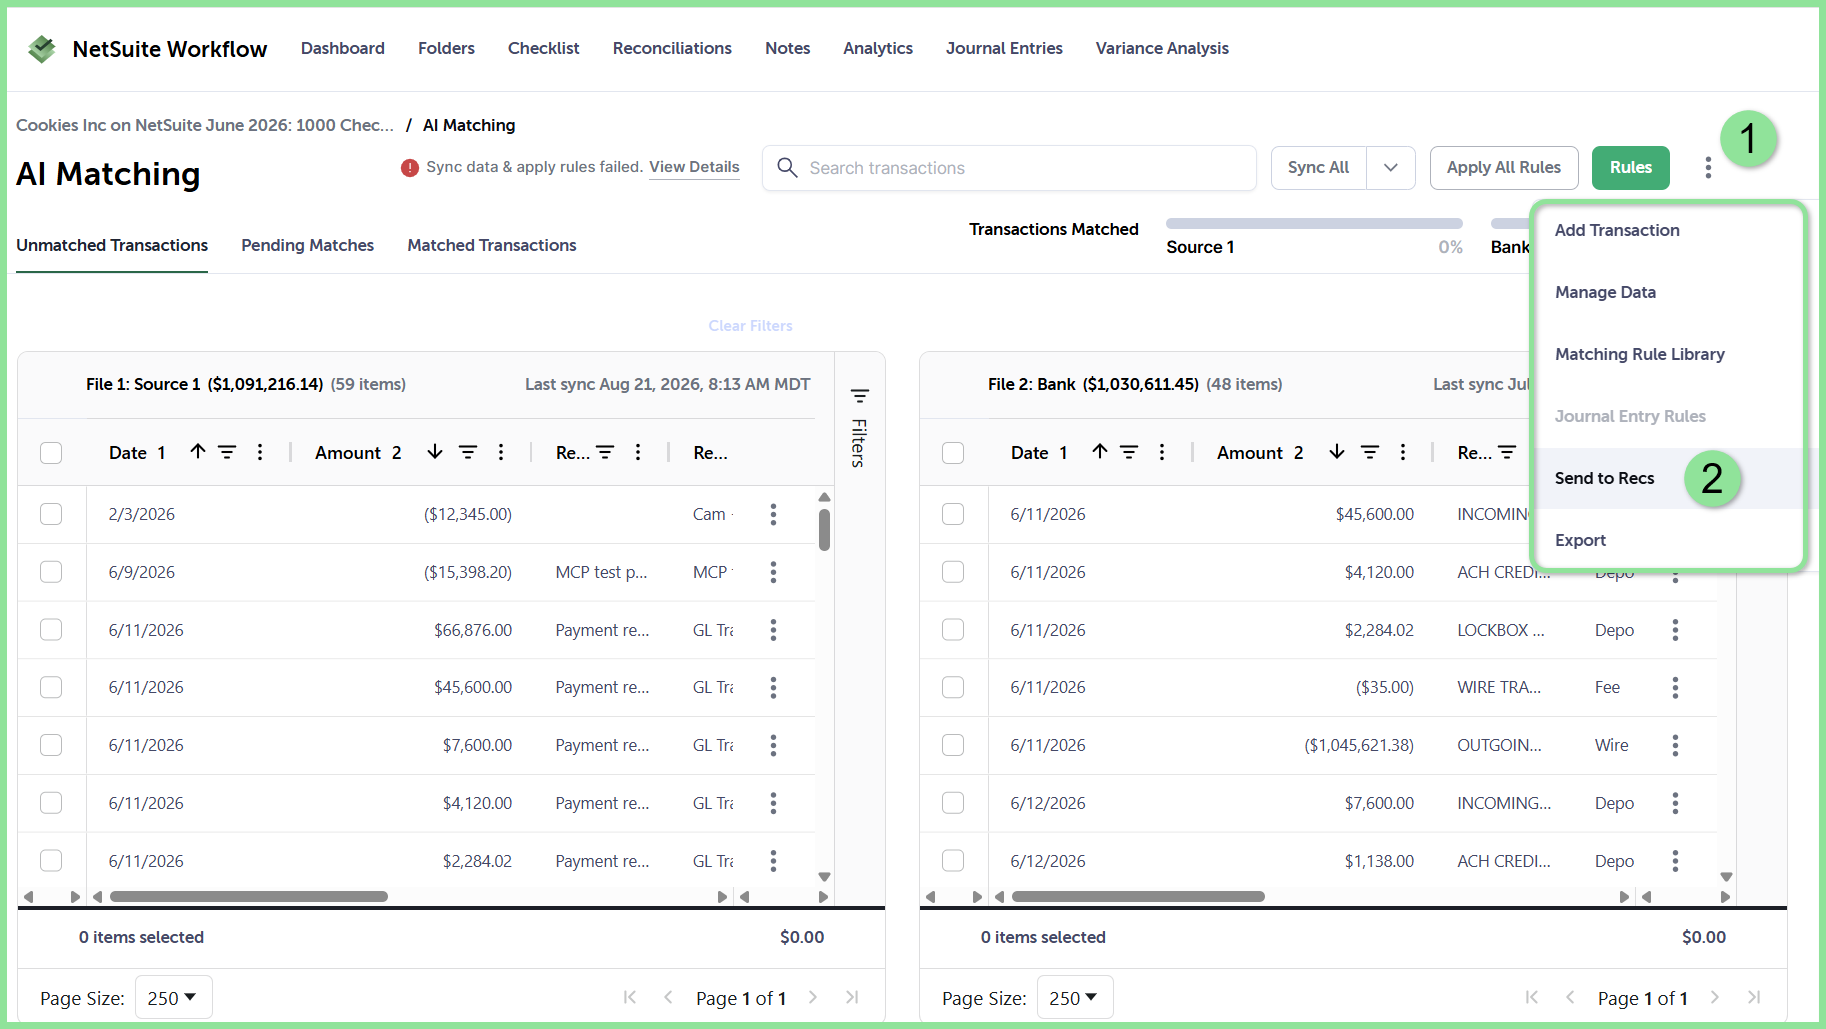Image resolution: width=1826 pixels, height=1029 pixels.
Task: Sort File 1 Amount column descending arrow
Action: pyautogui.click(x=435, y=452)
